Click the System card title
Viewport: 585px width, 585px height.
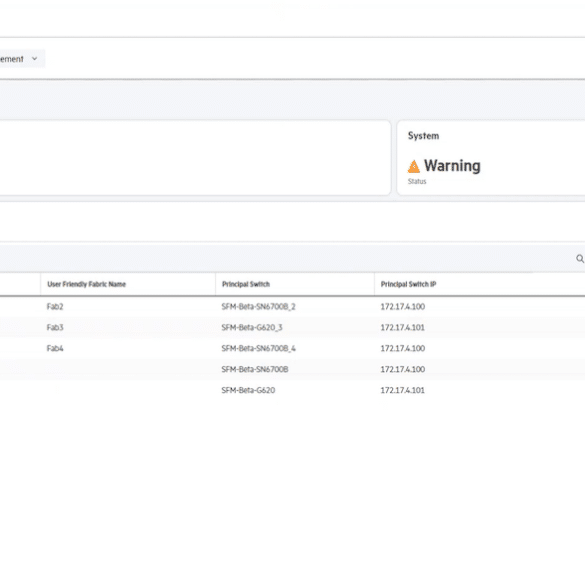click(x=423, y=136)
